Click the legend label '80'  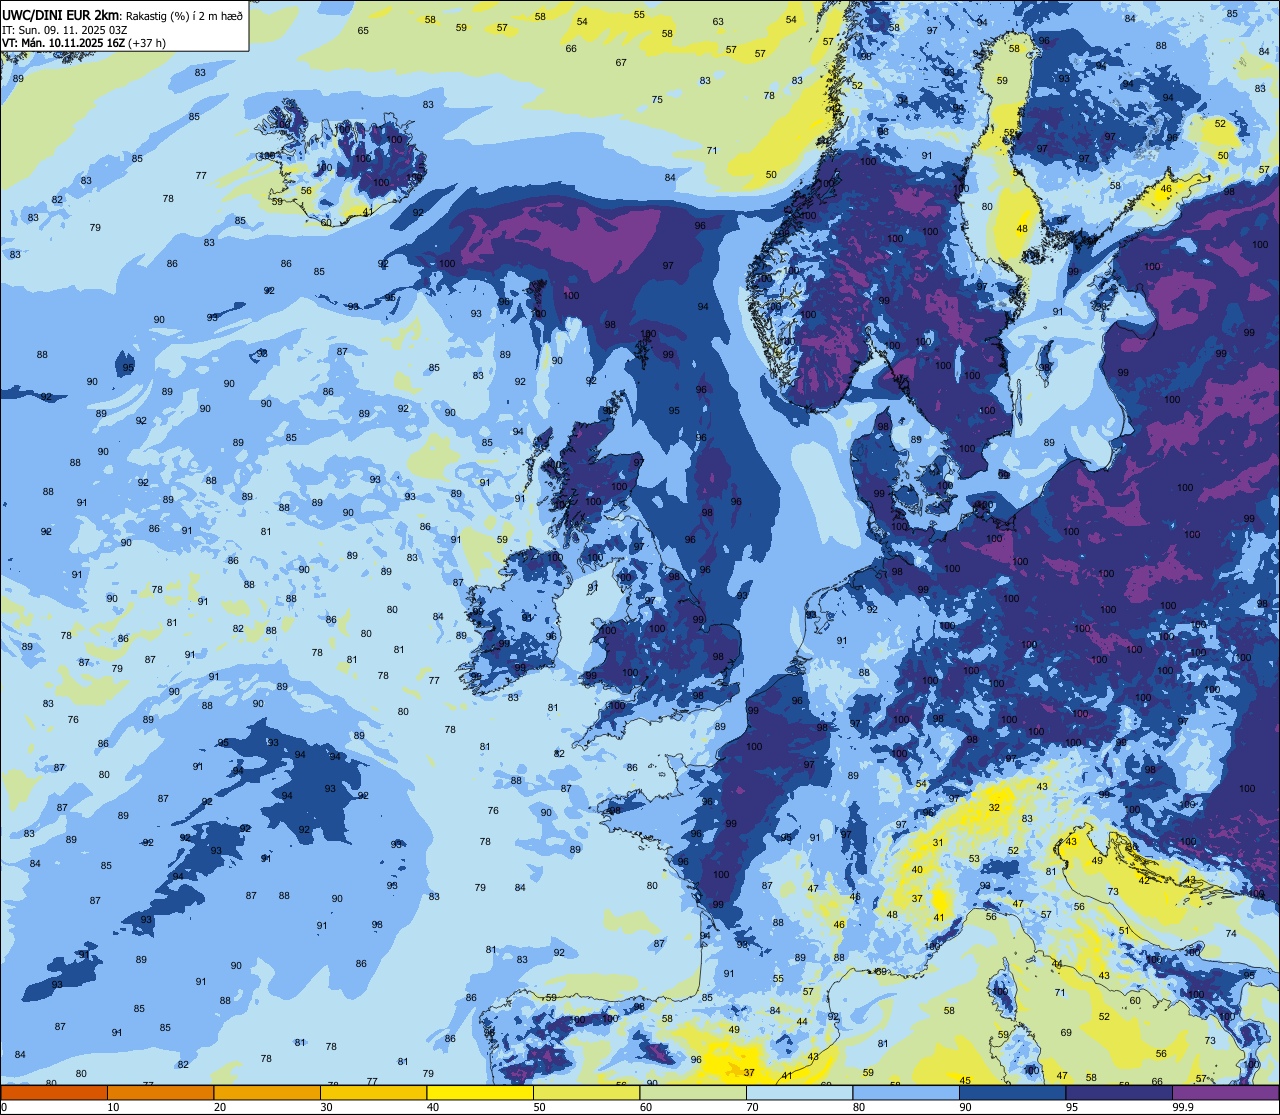pyautogui.click(x=859, y=1107)
